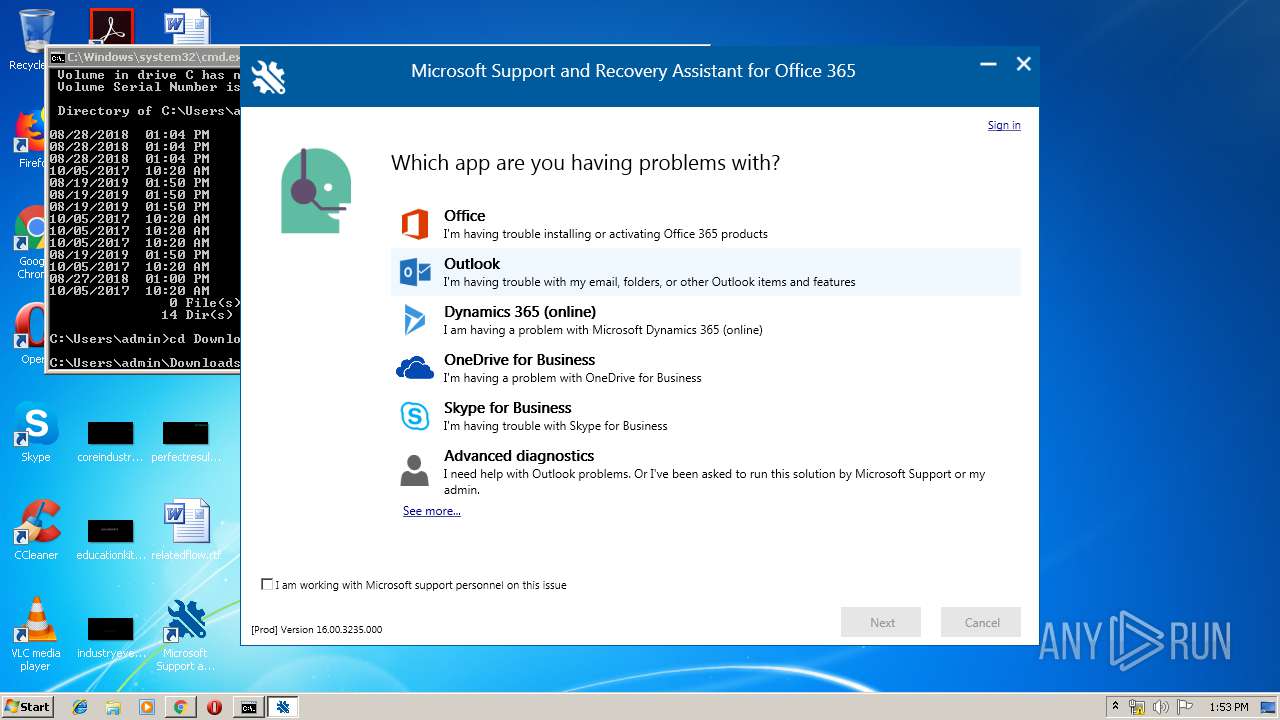Select the Advanced diagnostics person icon
The image size is (1280, 720).
(414, 469)
